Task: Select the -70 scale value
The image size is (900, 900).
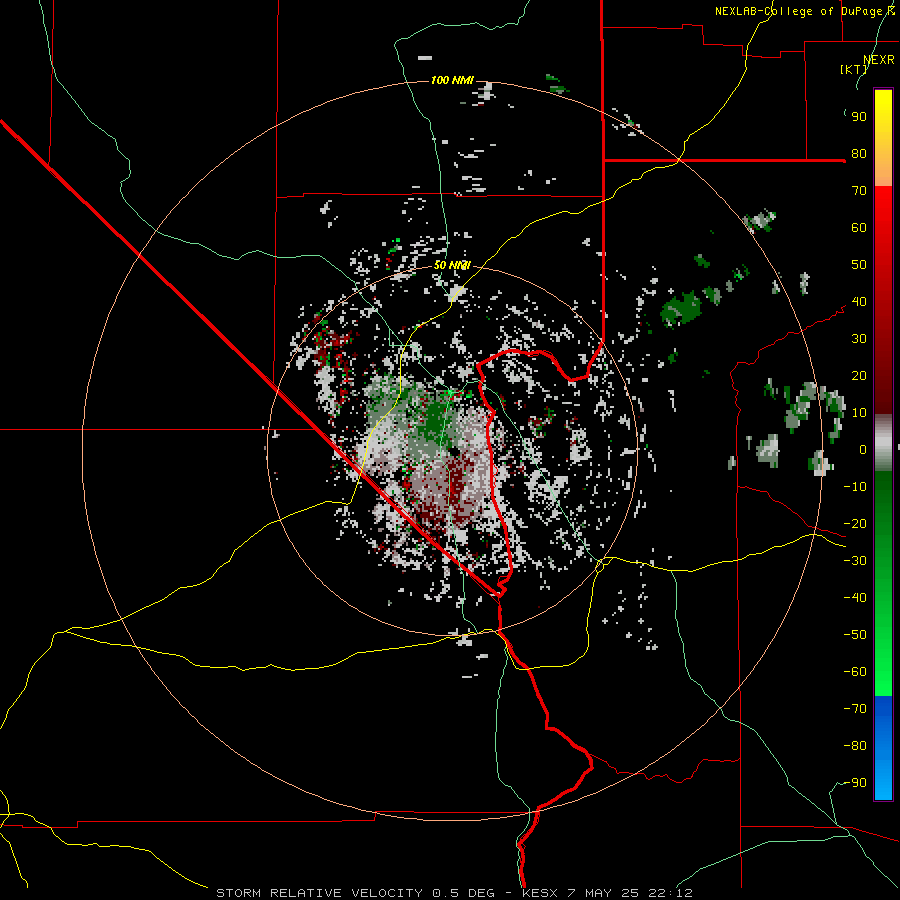Action: [855, 709]
